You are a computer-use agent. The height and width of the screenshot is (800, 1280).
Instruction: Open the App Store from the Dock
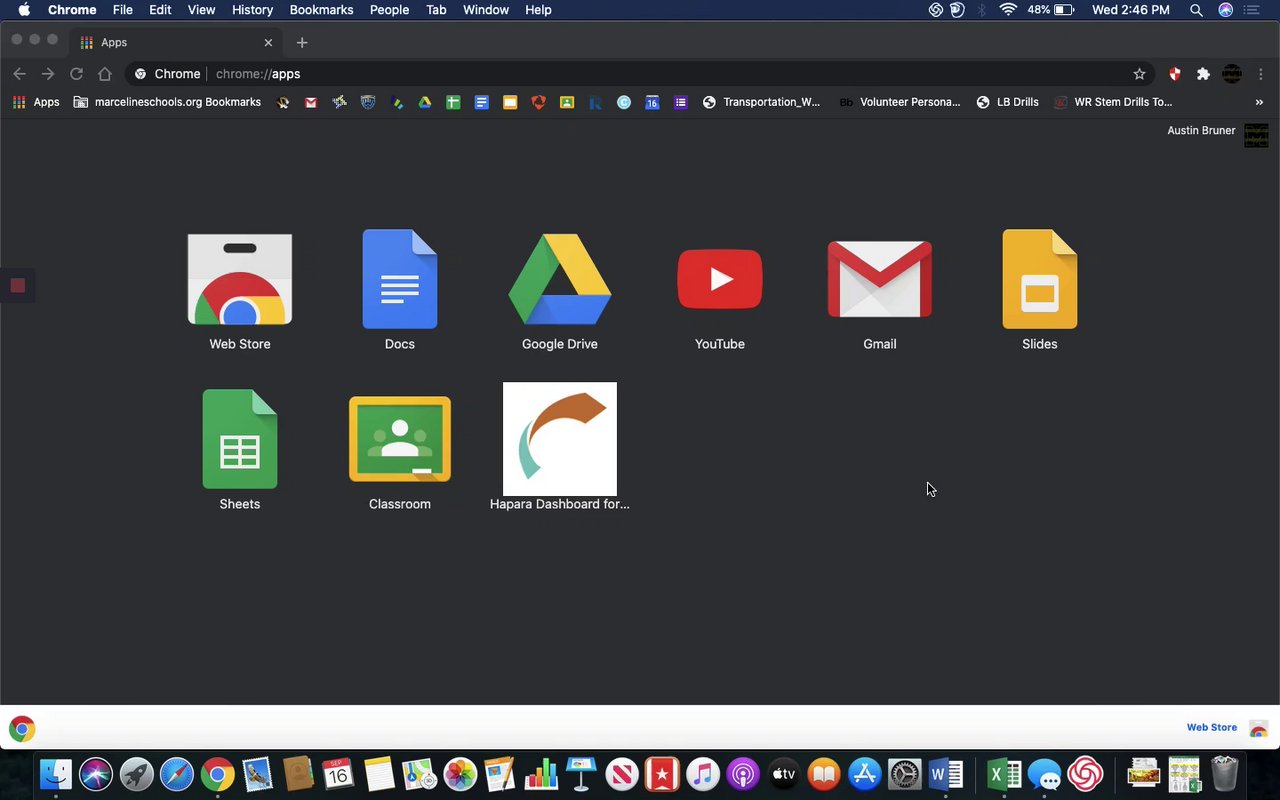pyautogui.click(x=864, y=774)
